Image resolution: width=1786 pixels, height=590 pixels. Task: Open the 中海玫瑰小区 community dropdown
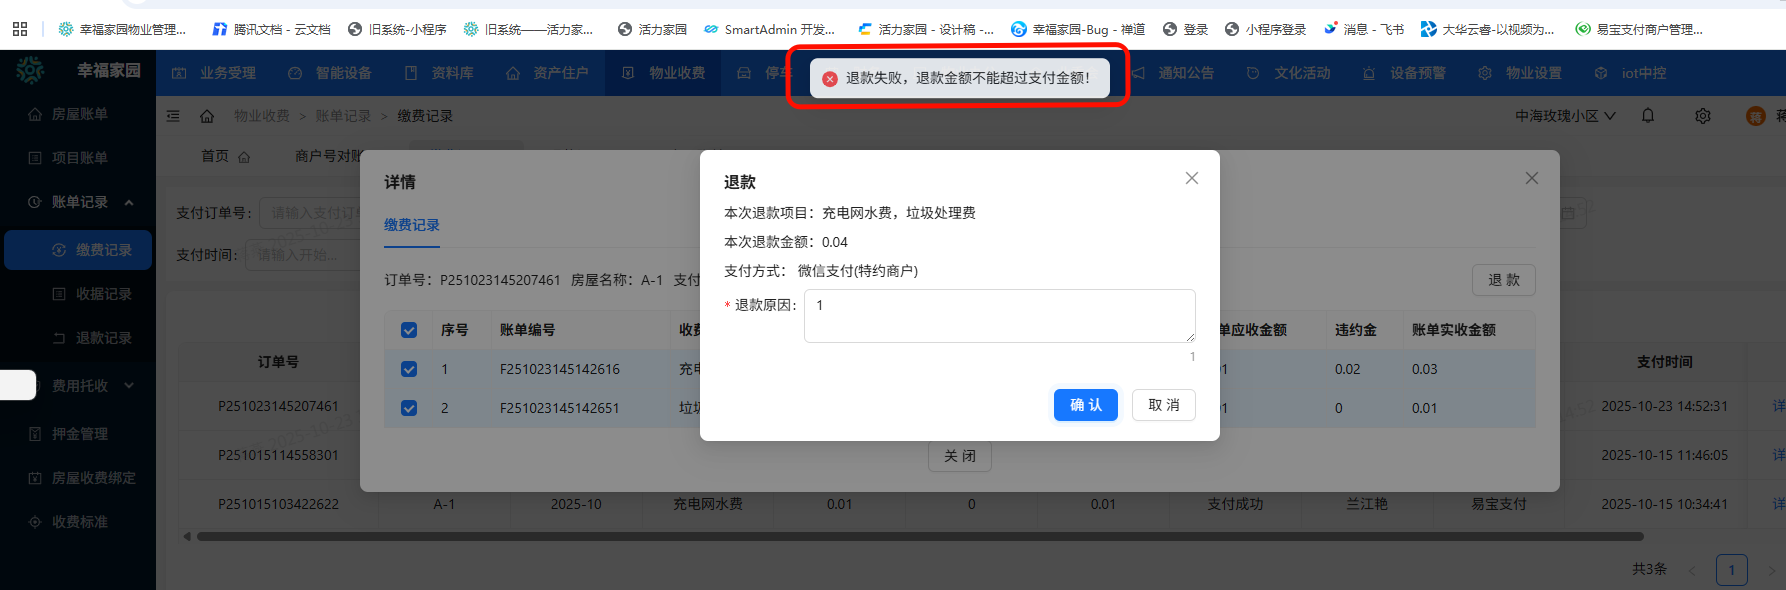click(1565, 116)
